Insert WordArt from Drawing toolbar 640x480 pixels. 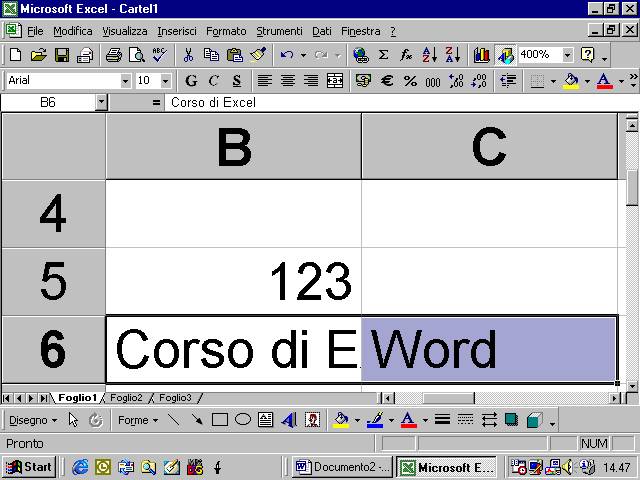point(289,420)
